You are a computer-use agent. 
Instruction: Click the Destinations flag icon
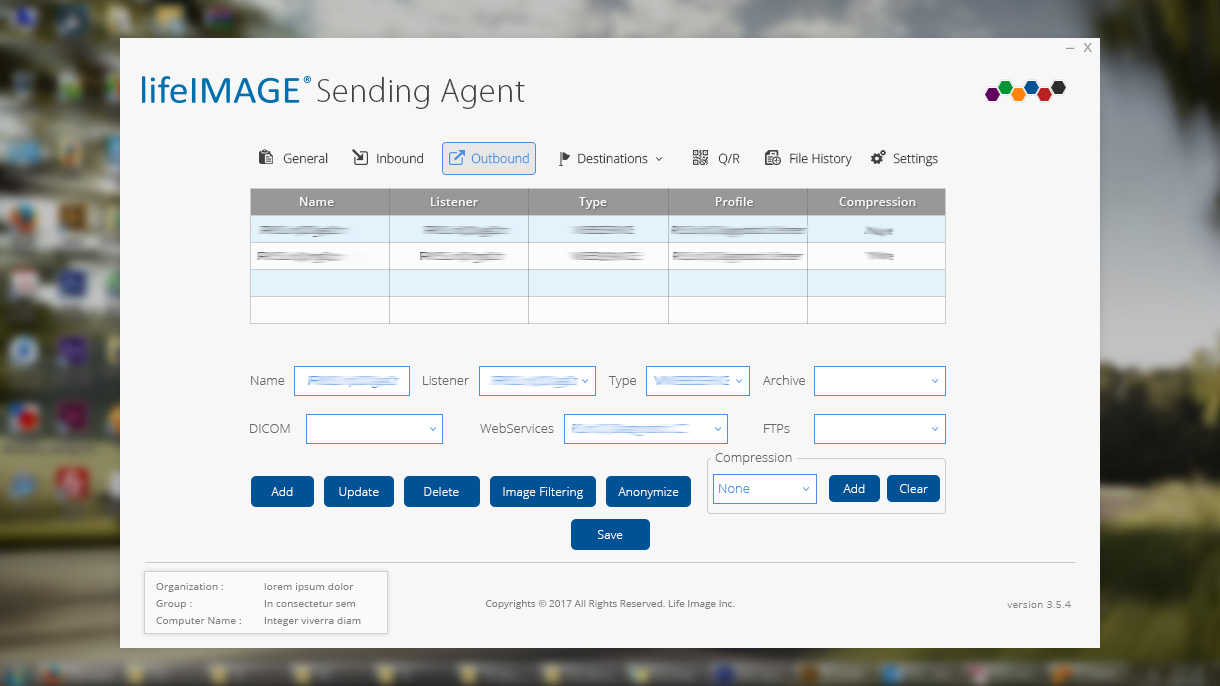click(x=564, y=158)
